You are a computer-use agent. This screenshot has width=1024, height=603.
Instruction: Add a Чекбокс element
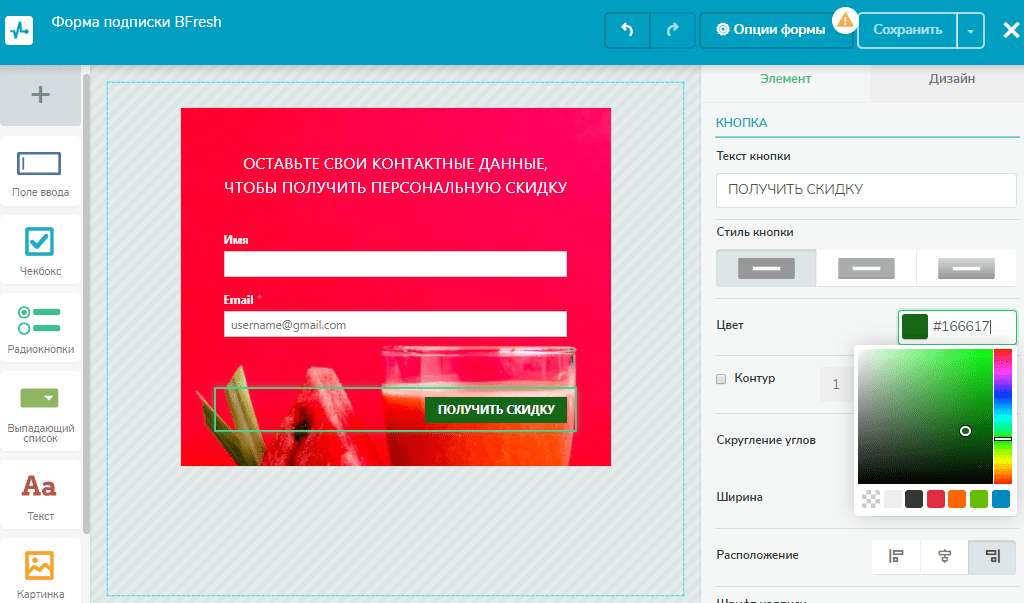coord(40,251)
